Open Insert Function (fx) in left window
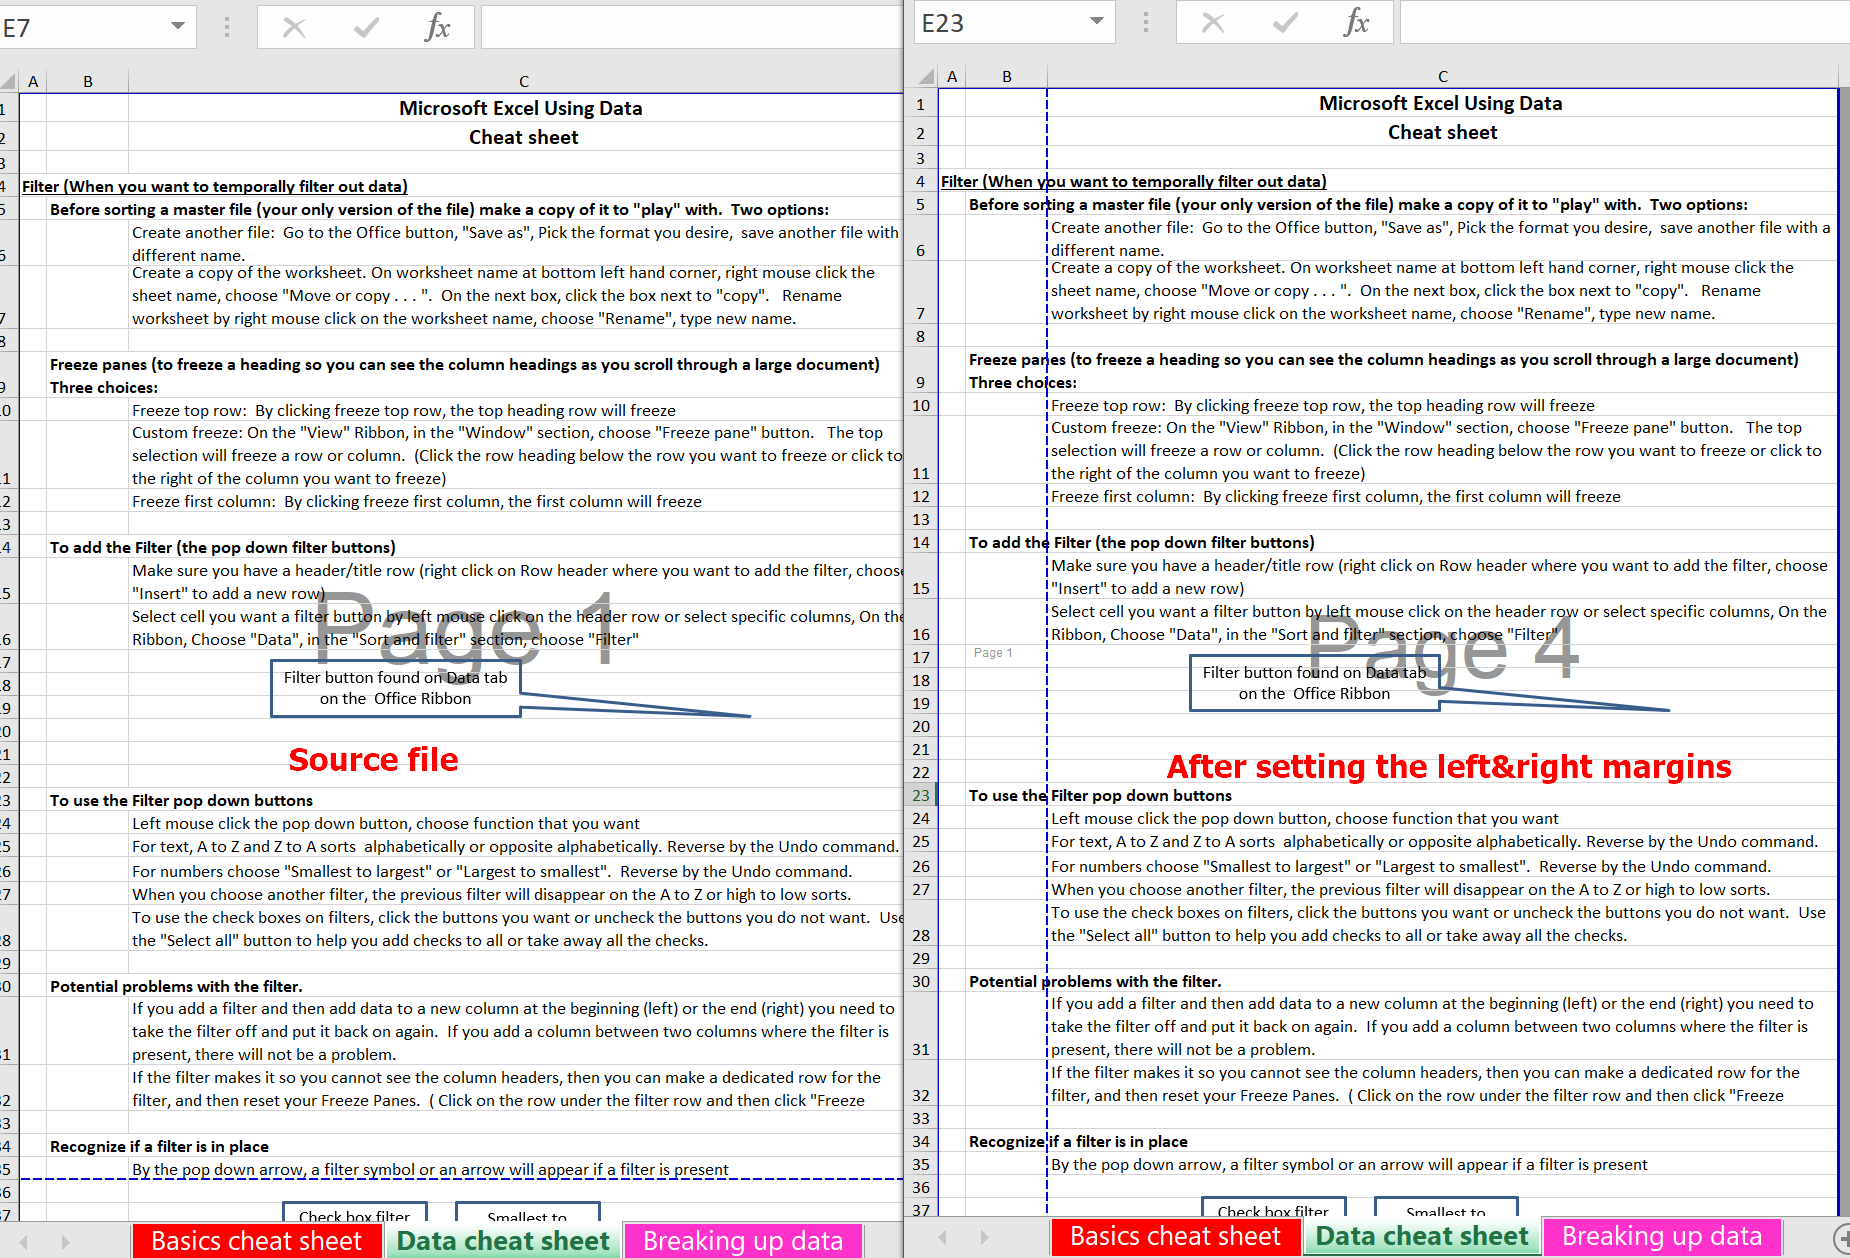The width and height of the screenshot is (1850, 1258). (438, 27)
